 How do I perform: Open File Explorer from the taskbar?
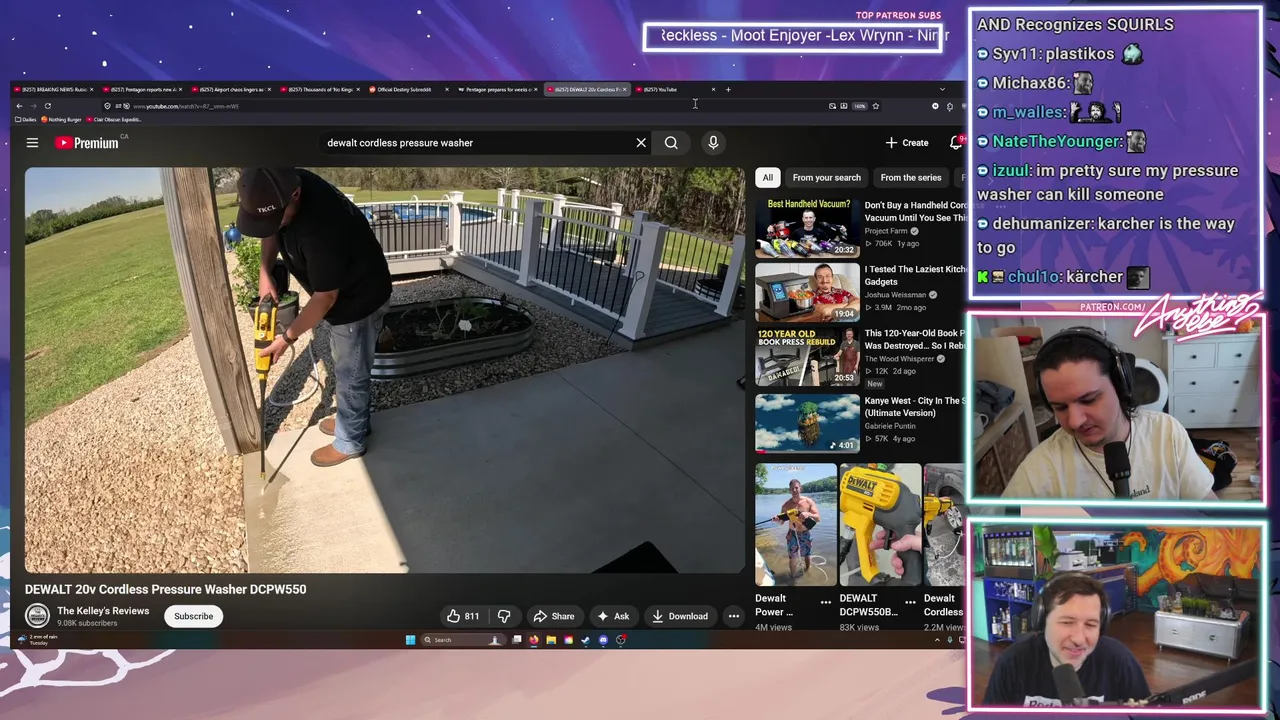tap(551, 640)
